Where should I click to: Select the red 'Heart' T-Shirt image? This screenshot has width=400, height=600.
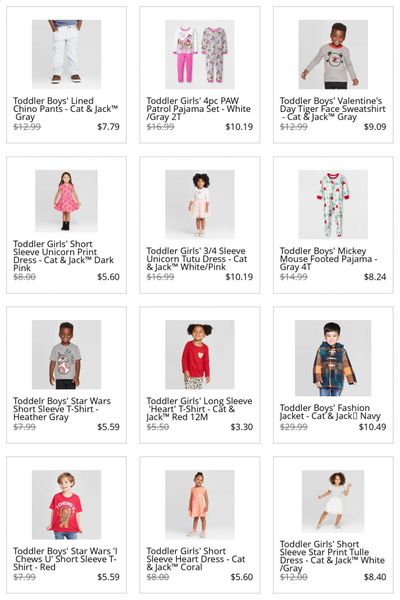point(199,354)
